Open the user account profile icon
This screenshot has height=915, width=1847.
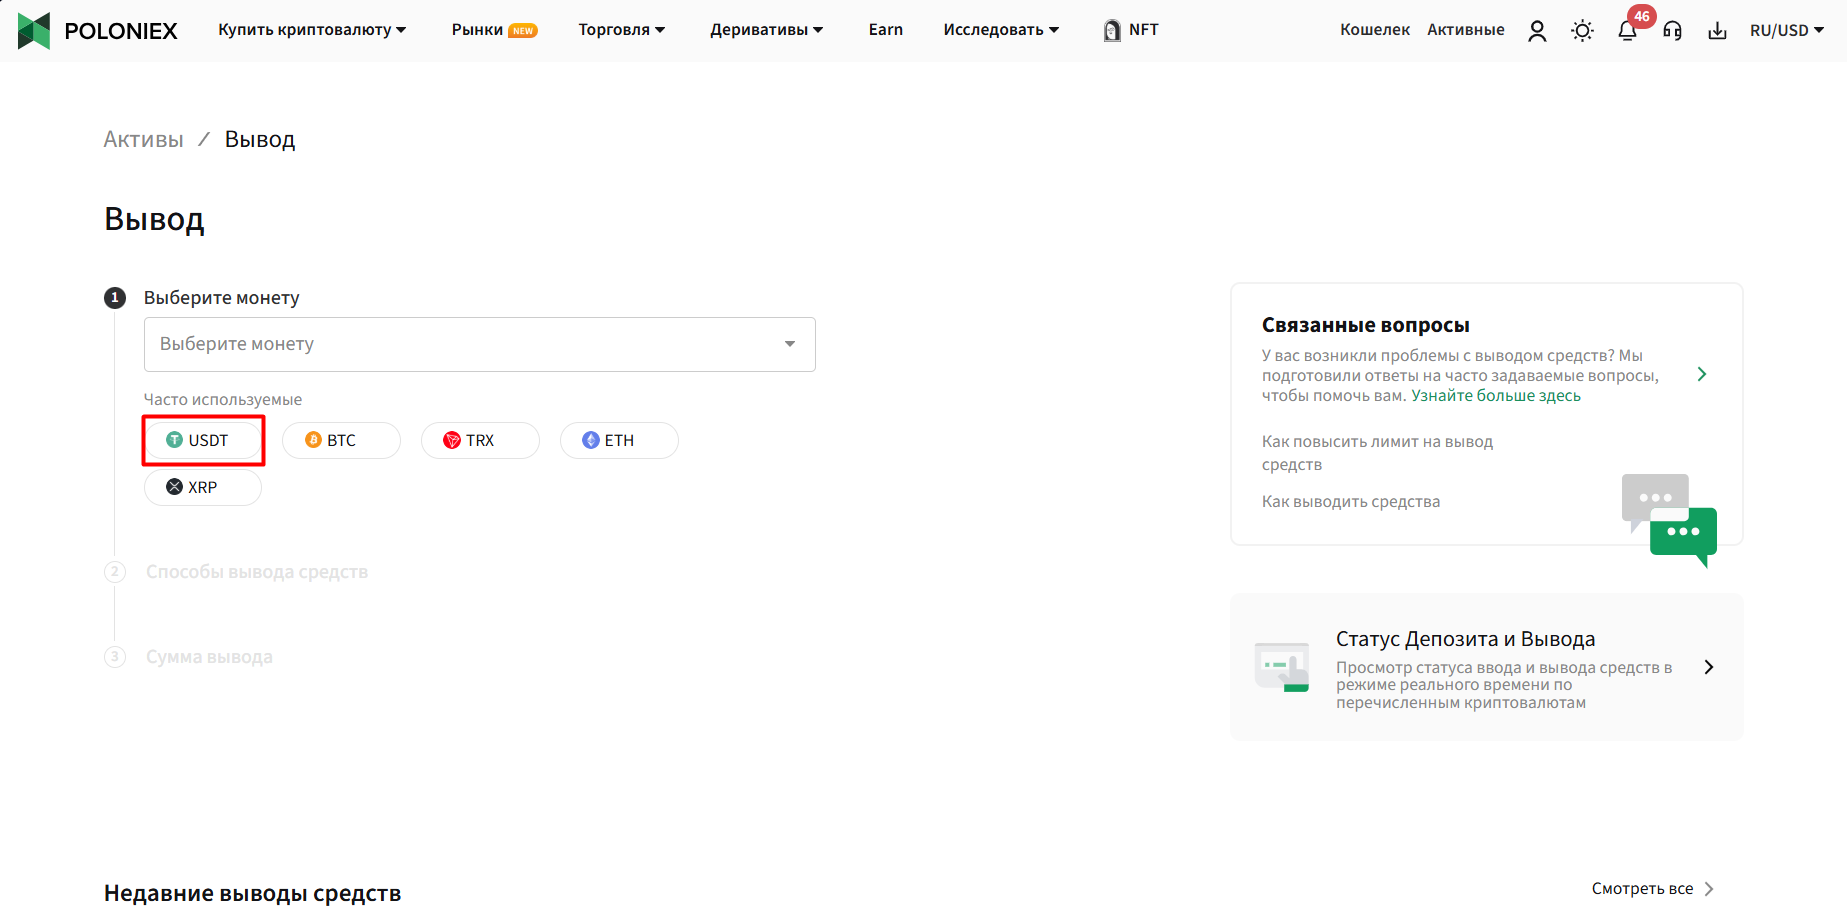coord(1537,31)
